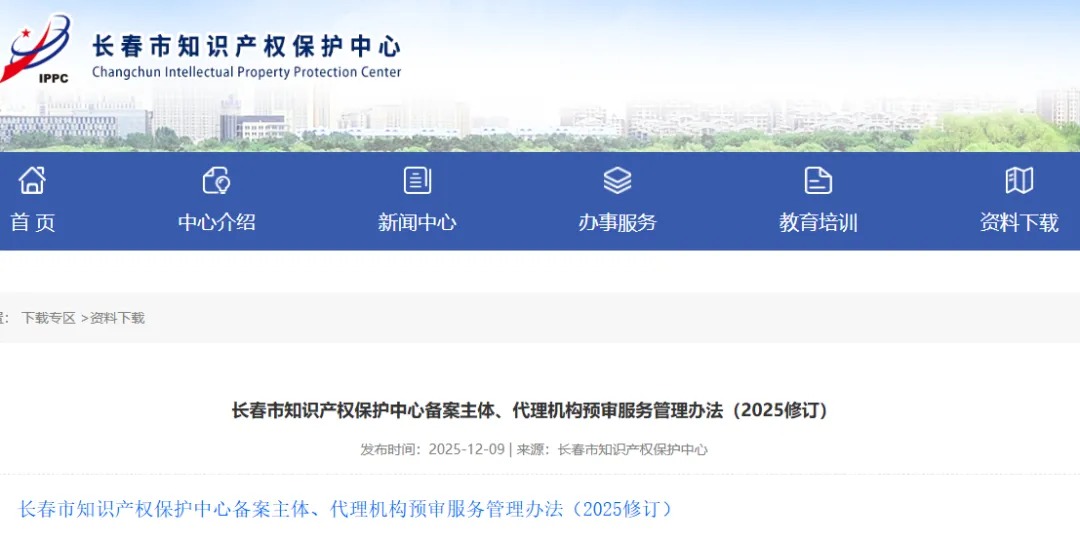Screen dimensions: 1080x542
Task: Select the icon above 中心介绍
Action: 216,181
